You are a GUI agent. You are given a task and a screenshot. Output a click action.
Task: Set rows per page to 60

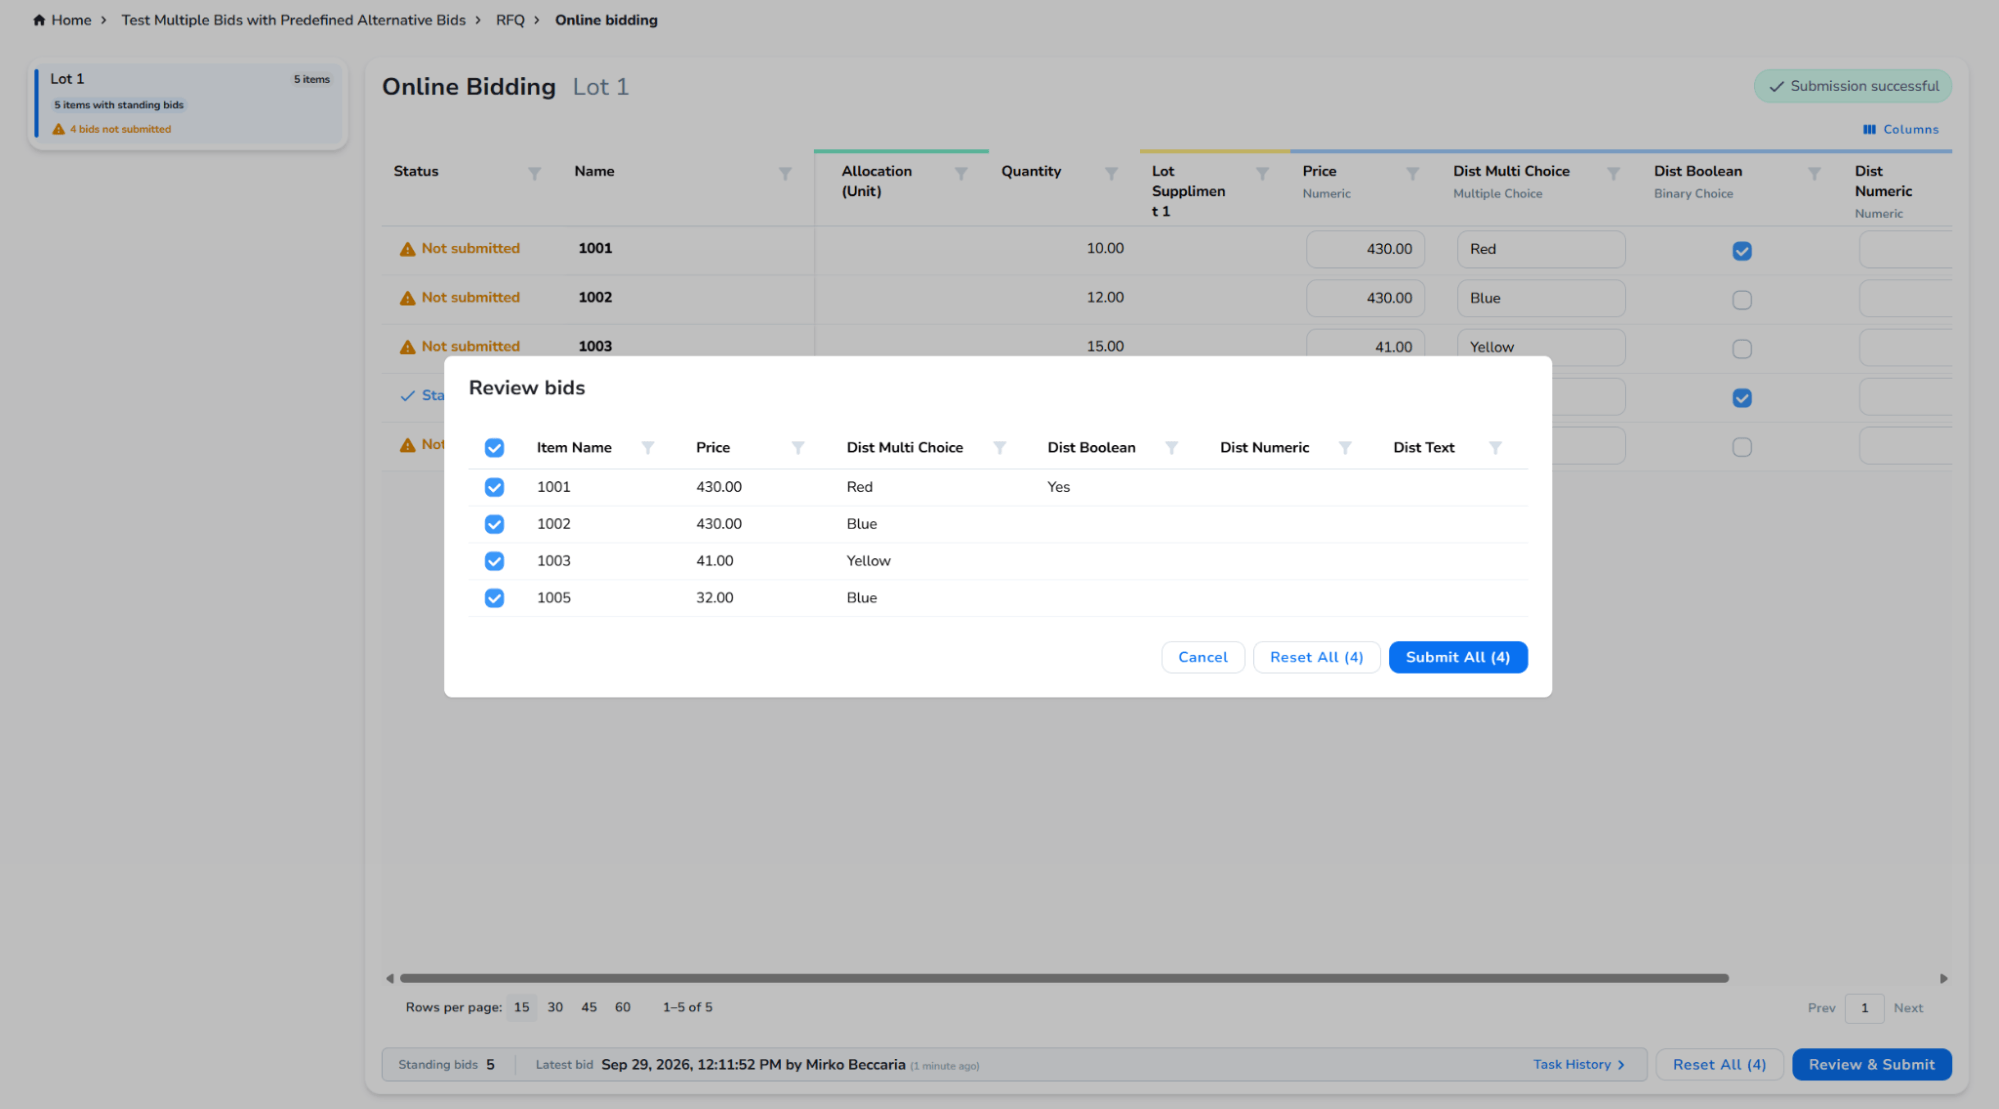(x=623, y=1007)
